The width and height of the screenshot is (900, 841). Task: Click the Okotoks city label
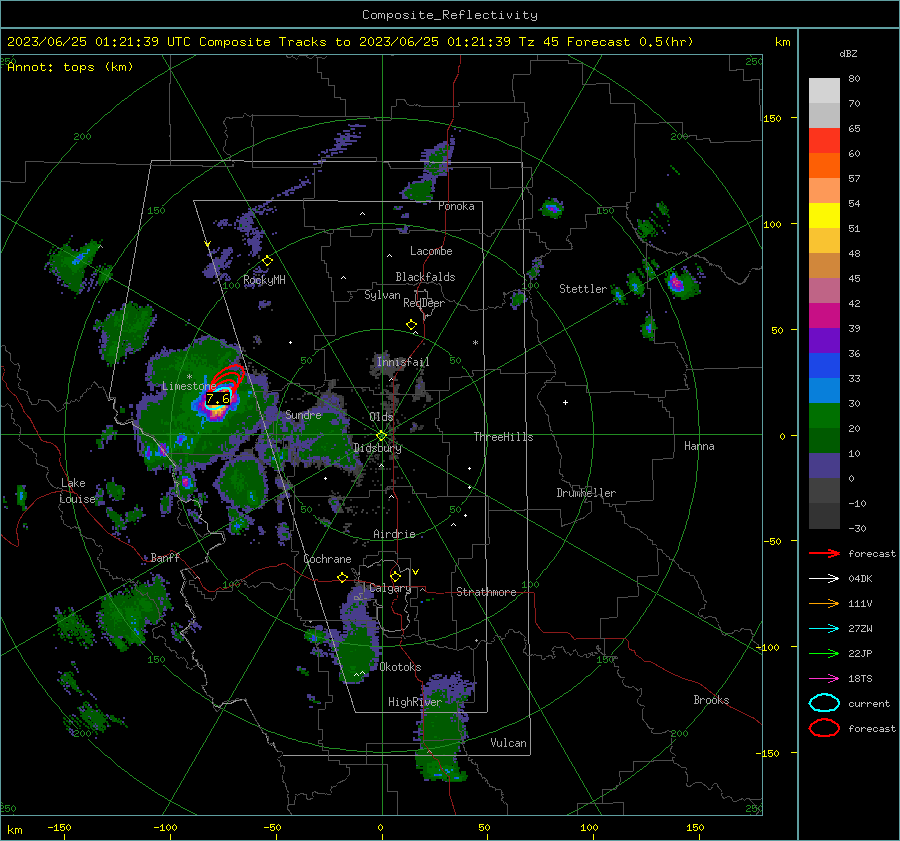click(400, 667)
